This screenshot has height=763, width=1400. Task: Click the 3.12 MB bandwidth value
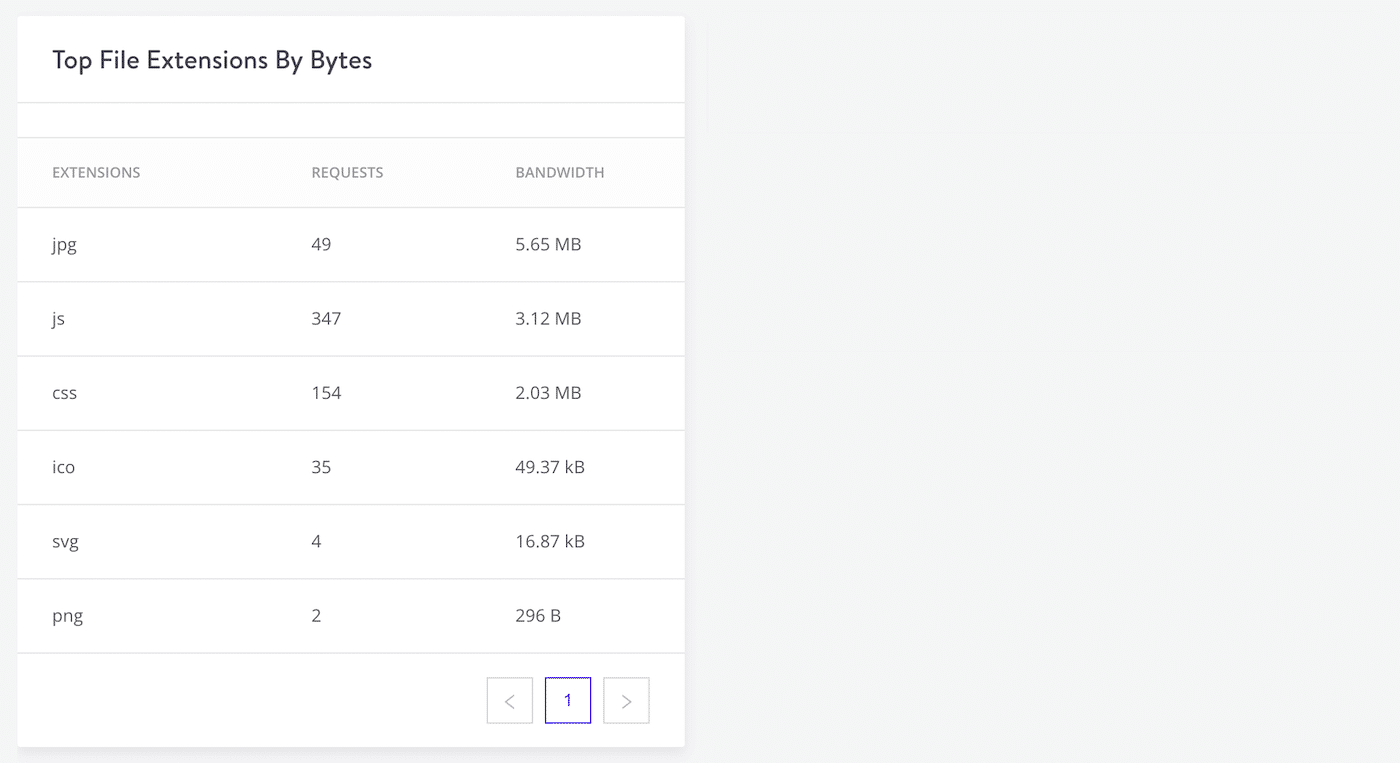[x=548, y=319]
